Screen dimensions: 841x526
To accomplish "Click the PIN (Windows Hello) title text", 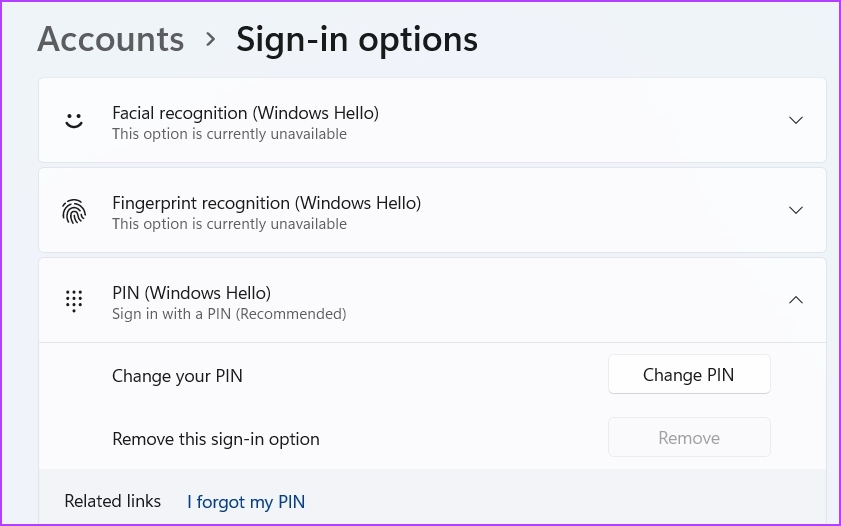I will tap(191, 293).
